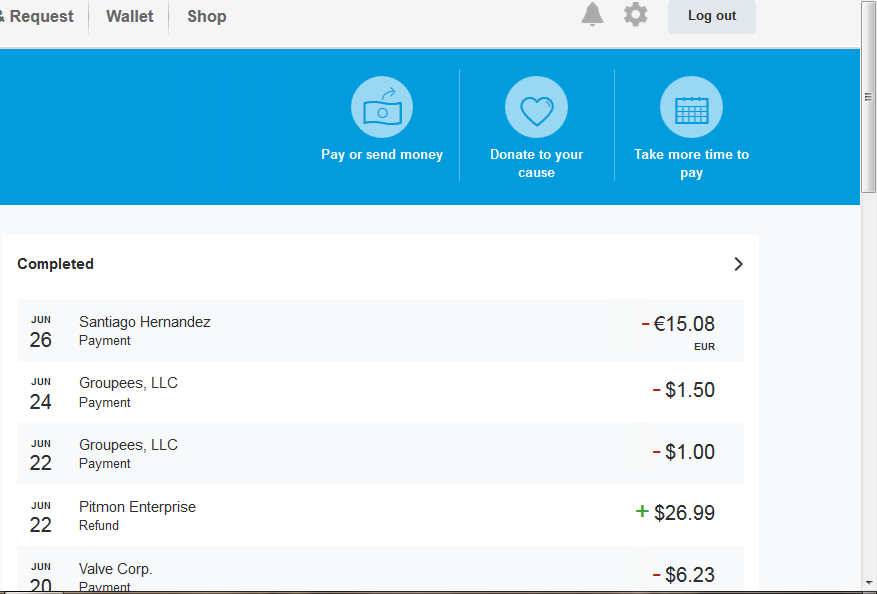
Task: Select the Pay or send money label
Action: (x=382, y=154)
